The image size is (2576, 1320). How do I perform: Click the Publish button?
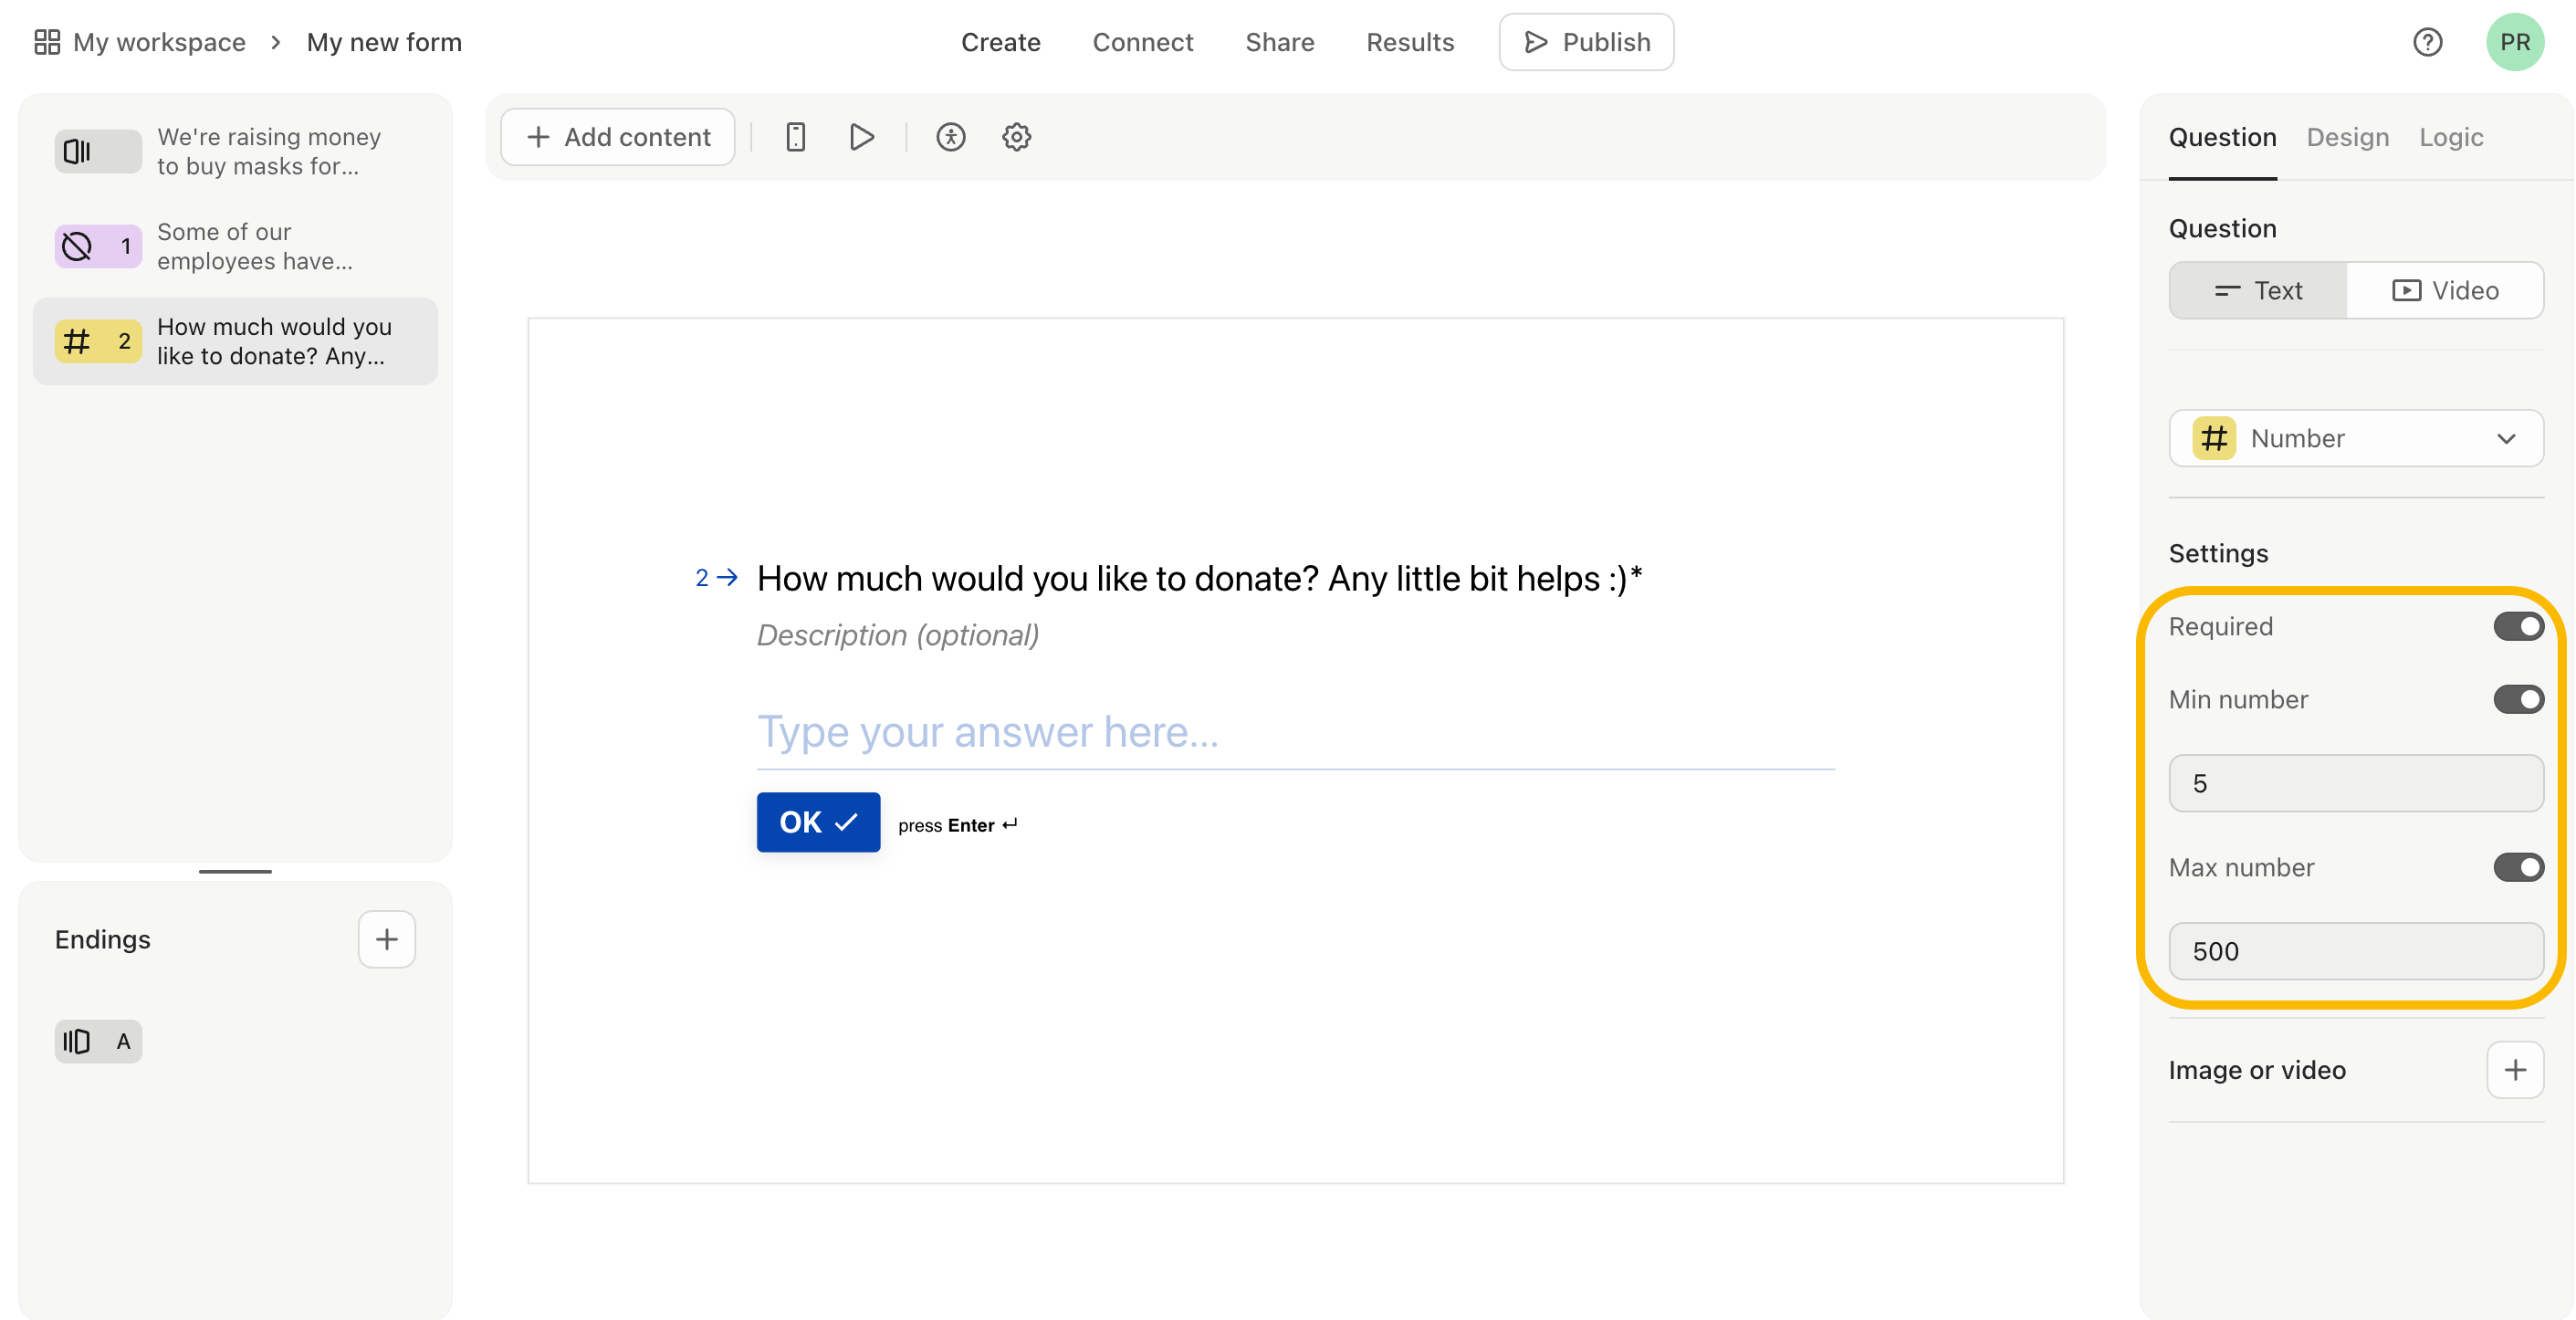tap(1586, 42)
